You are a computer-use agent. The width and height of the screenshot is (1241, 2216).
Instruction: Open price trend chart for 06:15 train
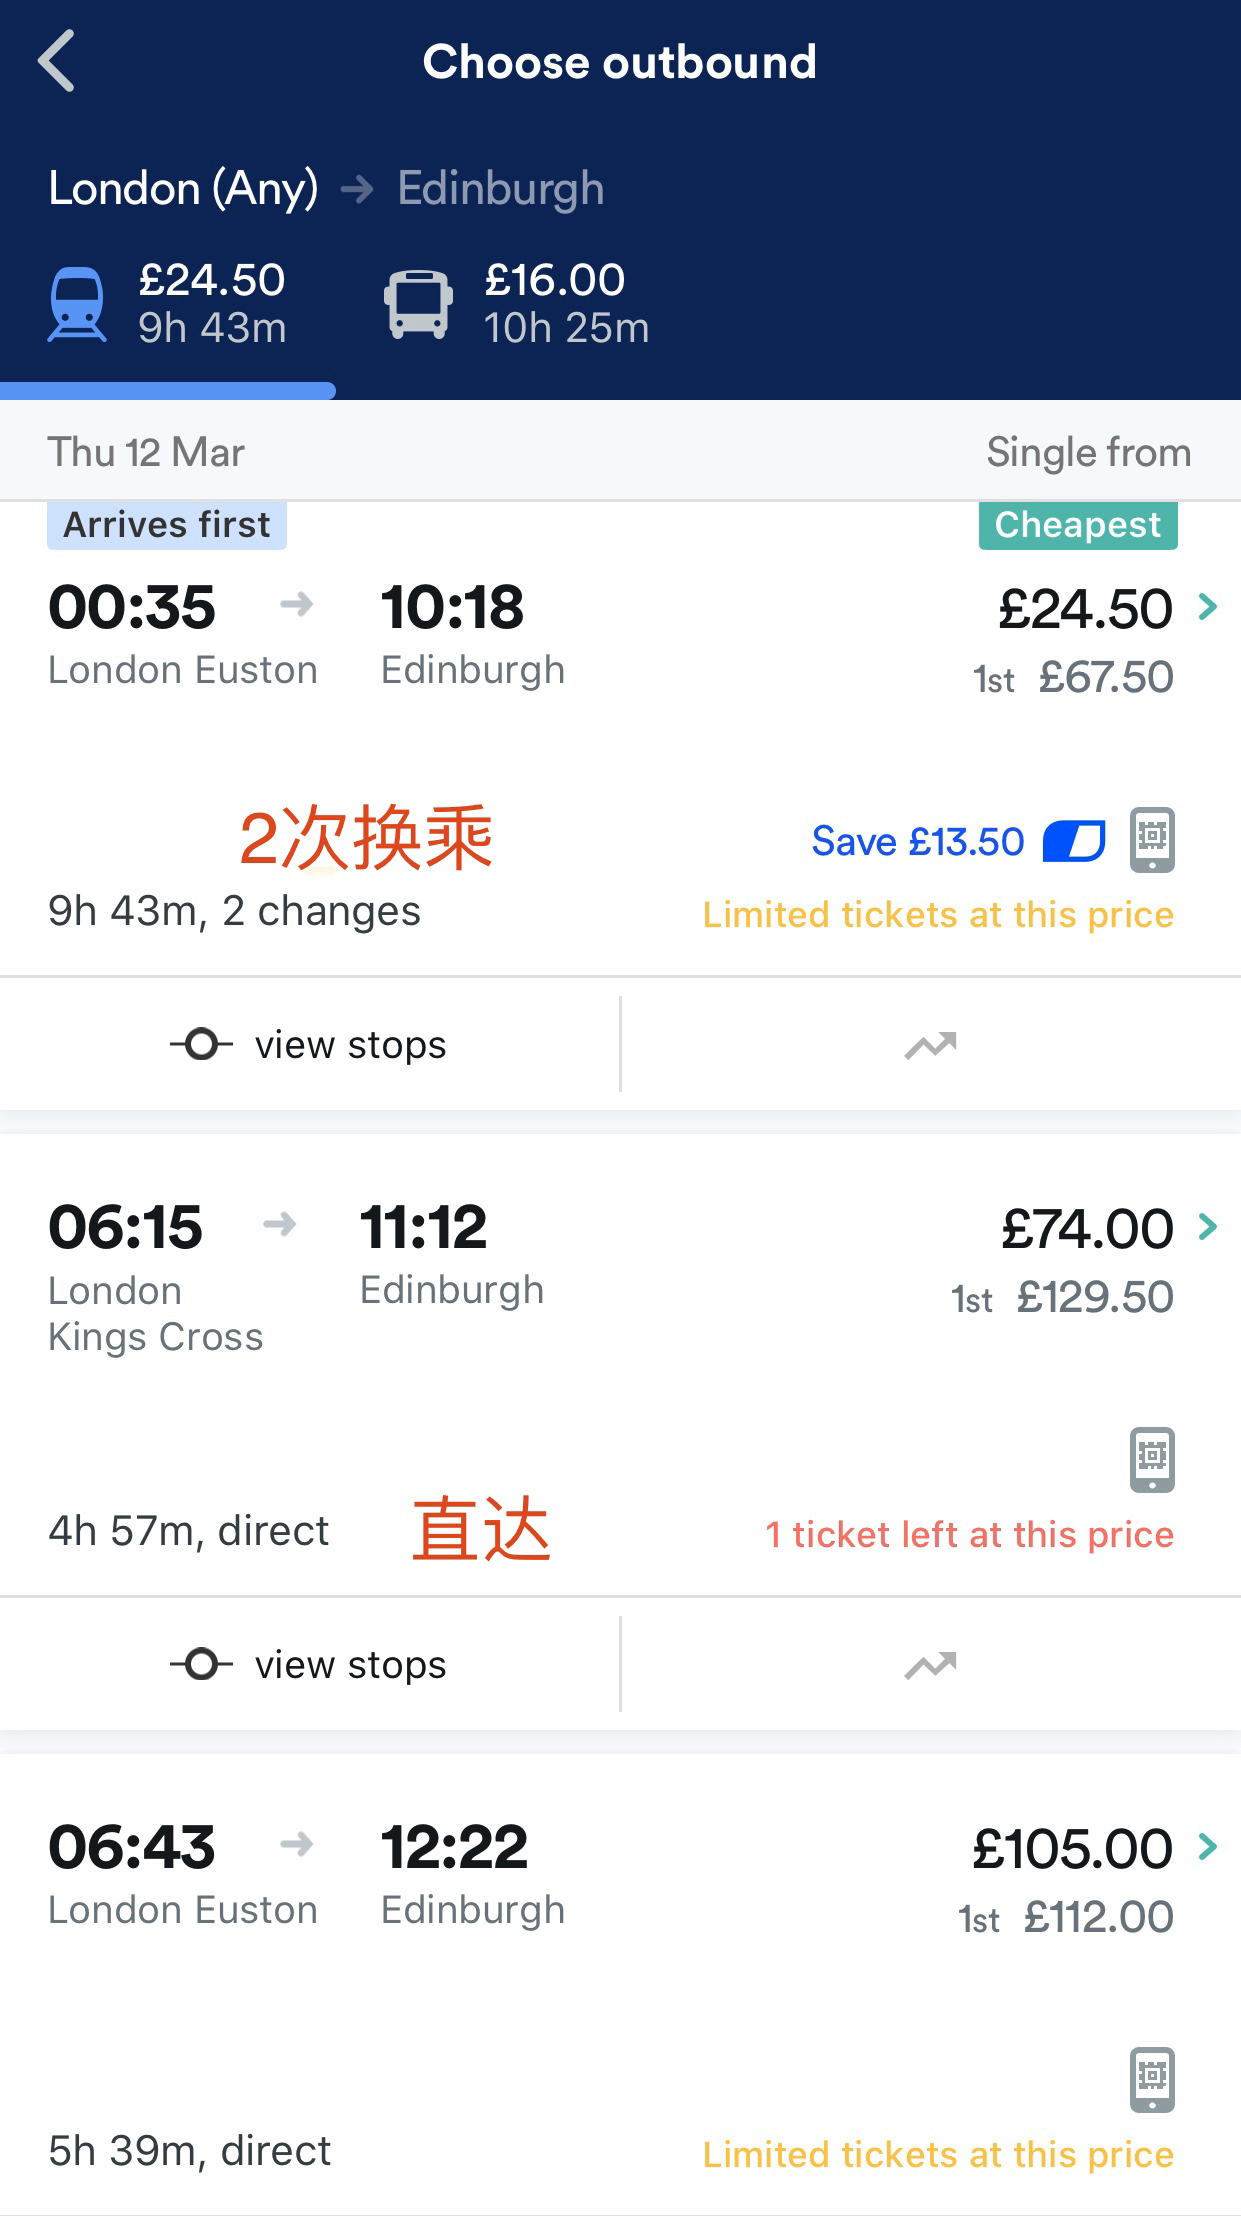[930, 1665]
